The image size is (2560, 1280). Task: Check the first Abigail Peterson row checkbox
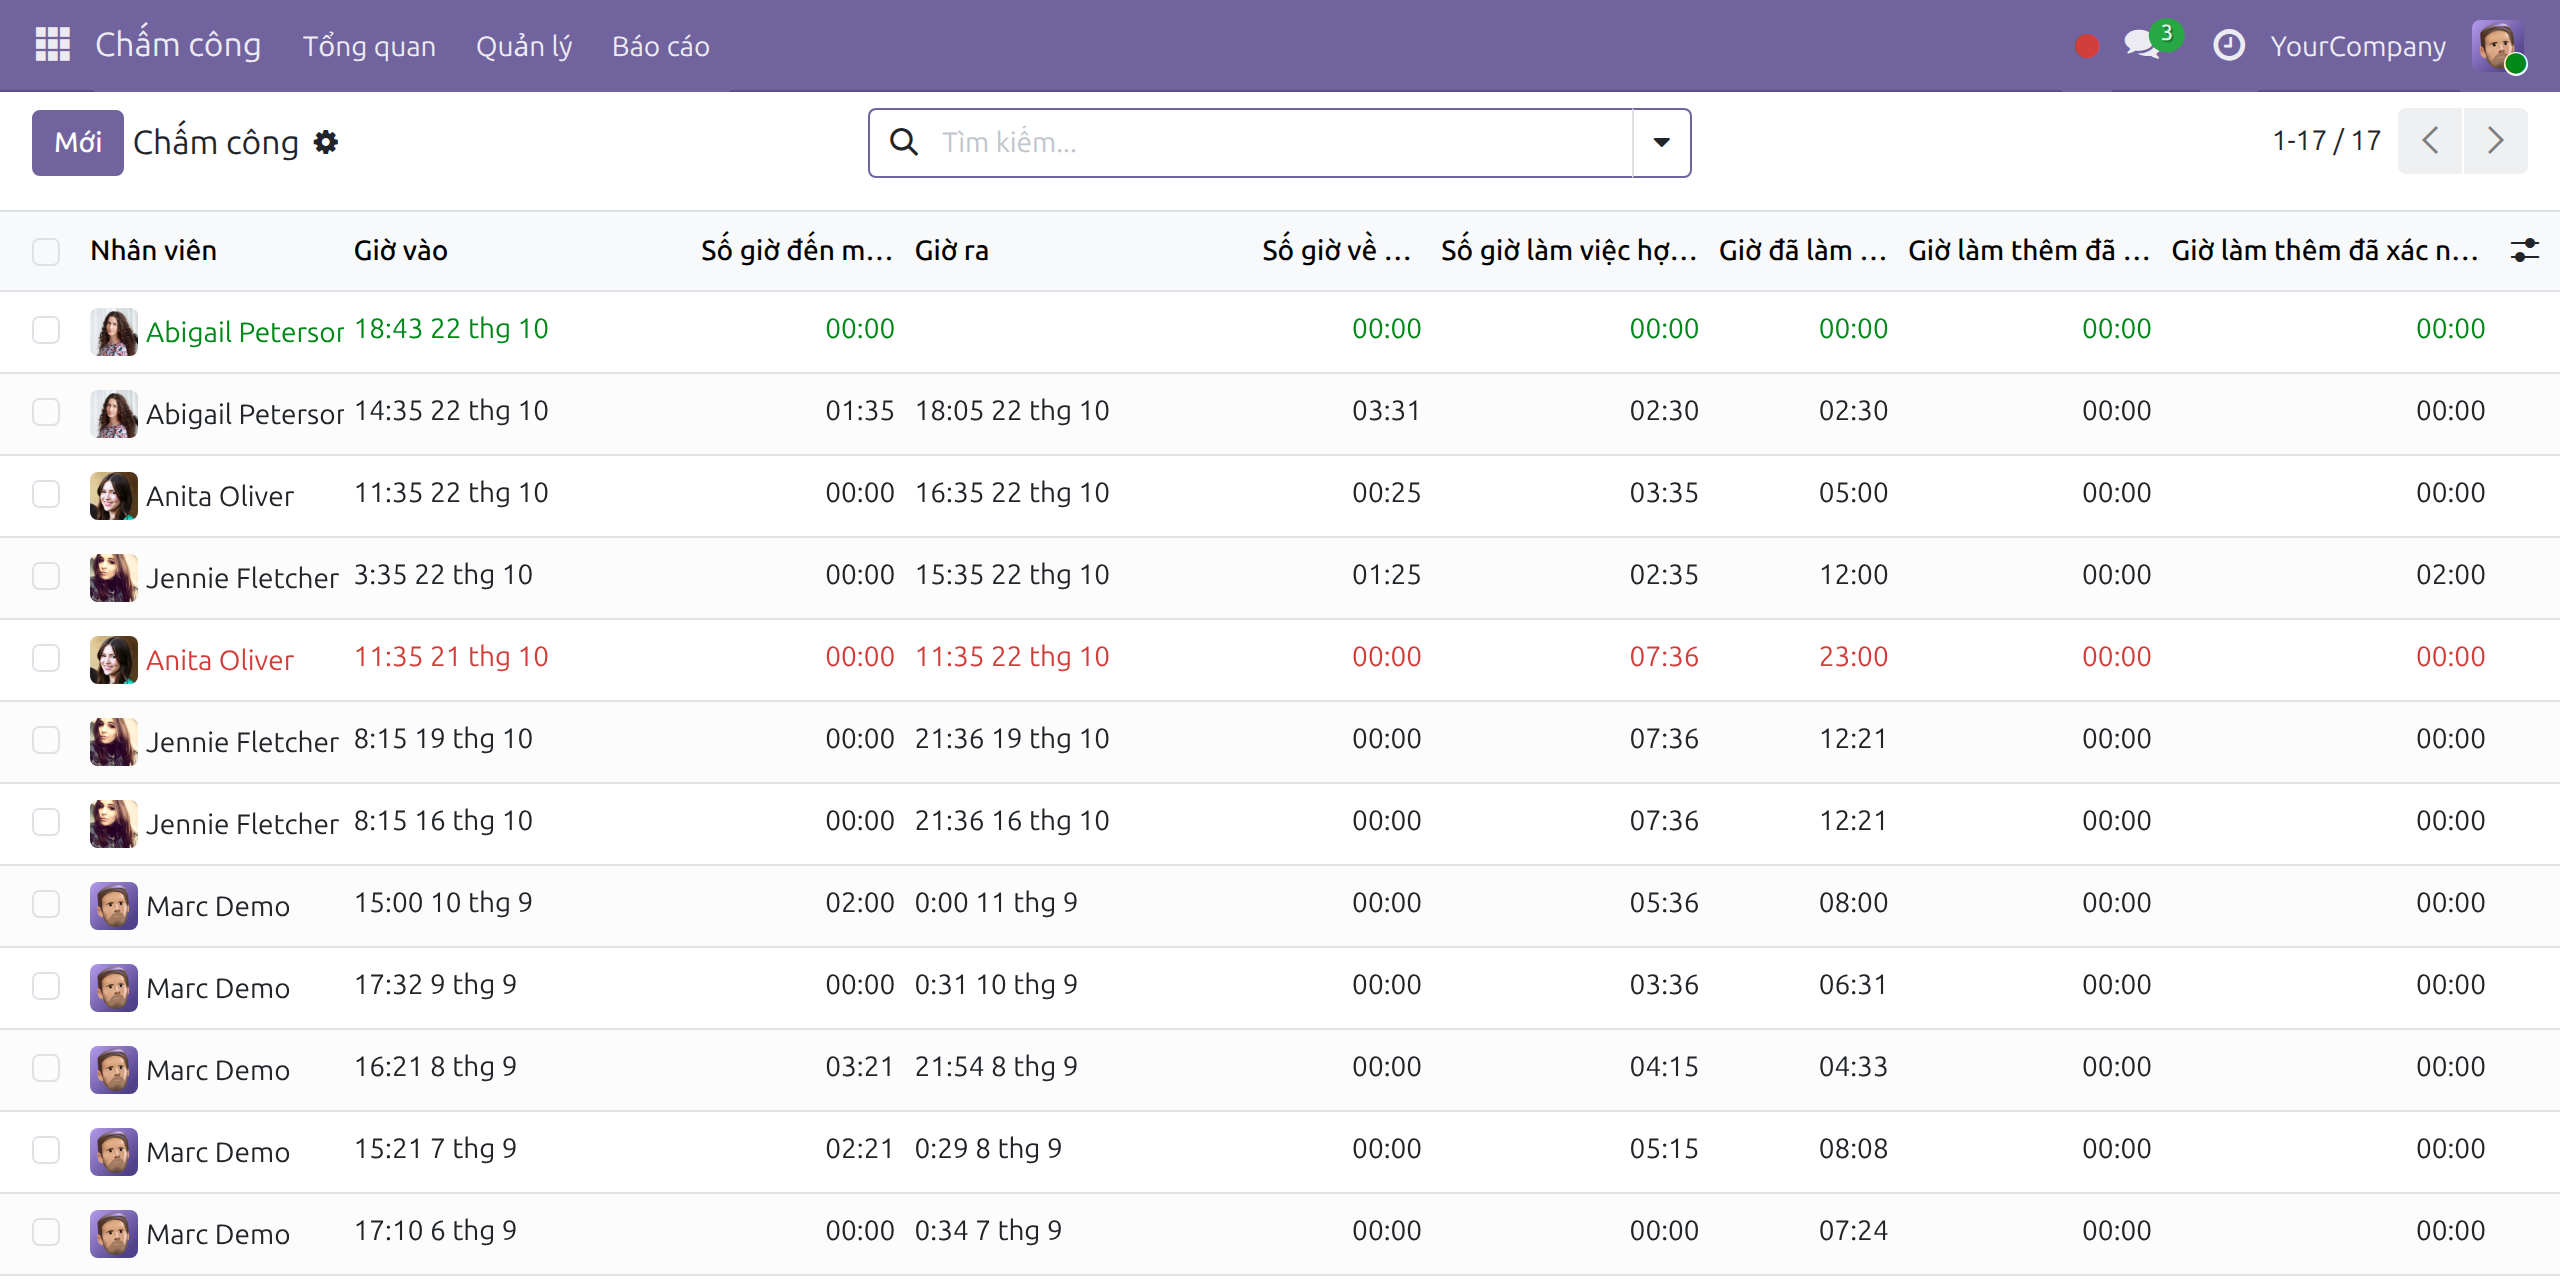[46, 330]
